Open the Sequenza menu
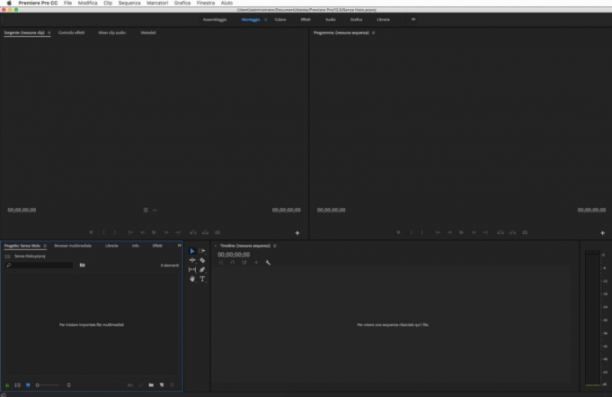This screenshot has width=612, height=397. [129, 3]
